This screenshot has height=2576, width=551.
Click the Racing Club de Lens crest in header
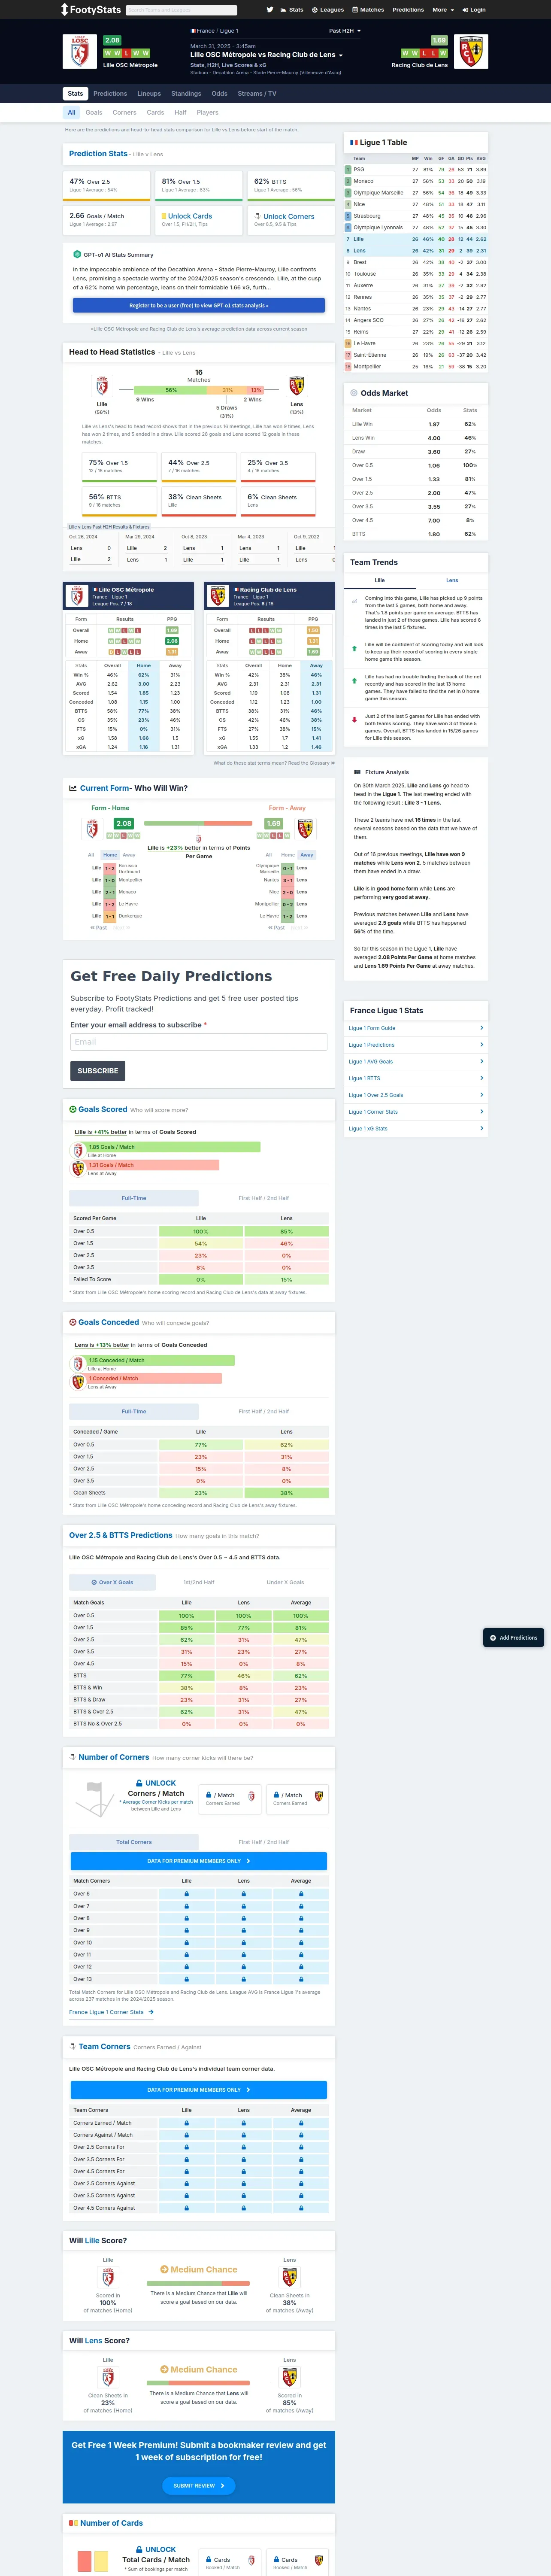tap(471, 52)
